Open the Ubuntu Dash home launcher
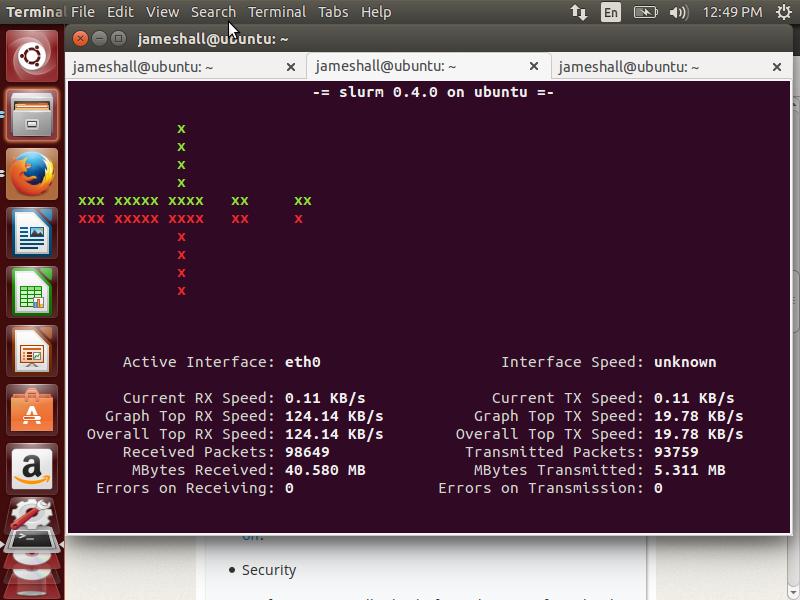The image size is (800, 600). (x=32, y=56)
